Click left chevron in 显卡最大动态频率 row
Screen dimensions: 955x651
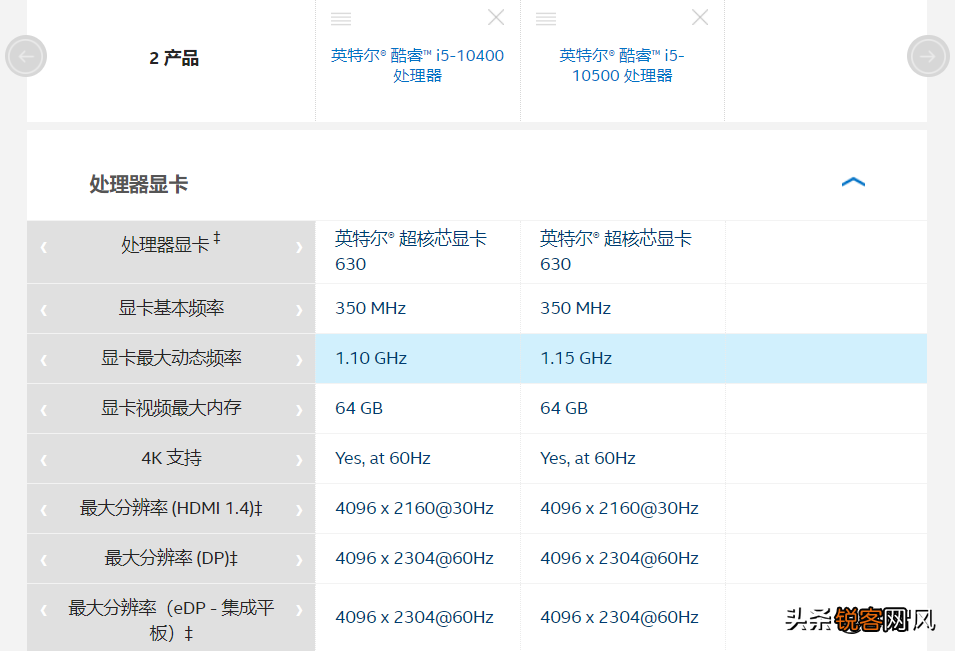pyautogui.click(x=44, y=360)
